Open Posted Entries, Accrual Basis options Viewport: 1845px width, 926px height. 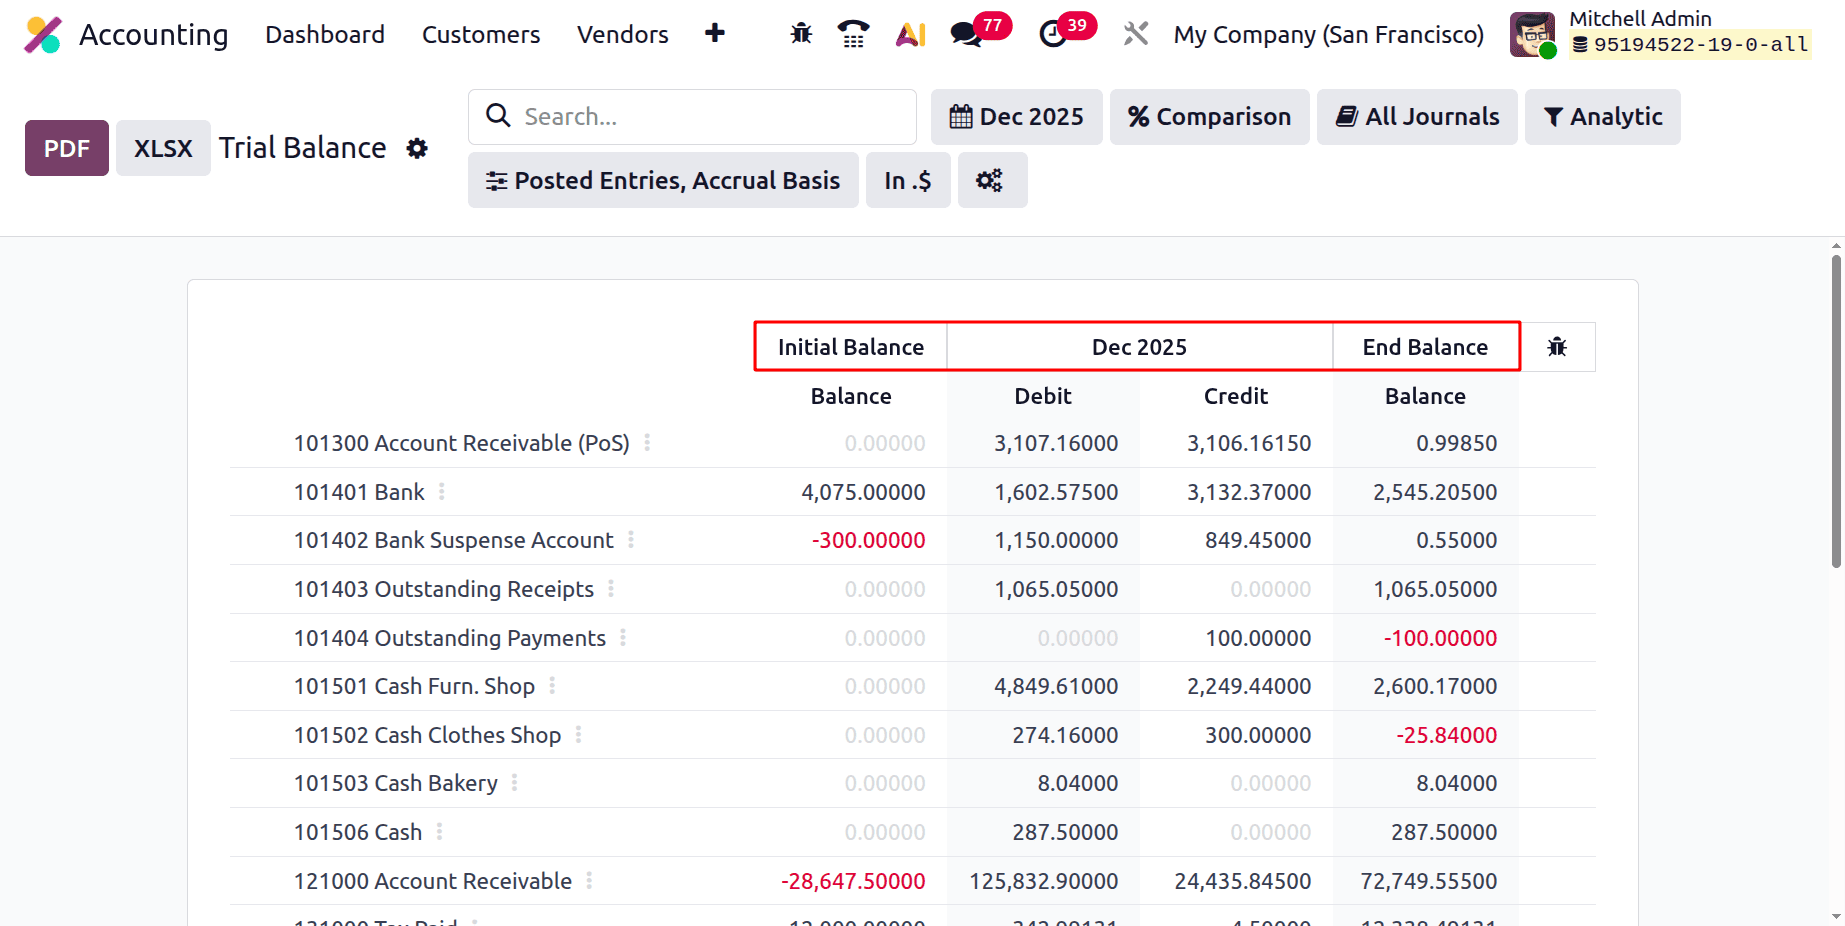pos(663,180)
